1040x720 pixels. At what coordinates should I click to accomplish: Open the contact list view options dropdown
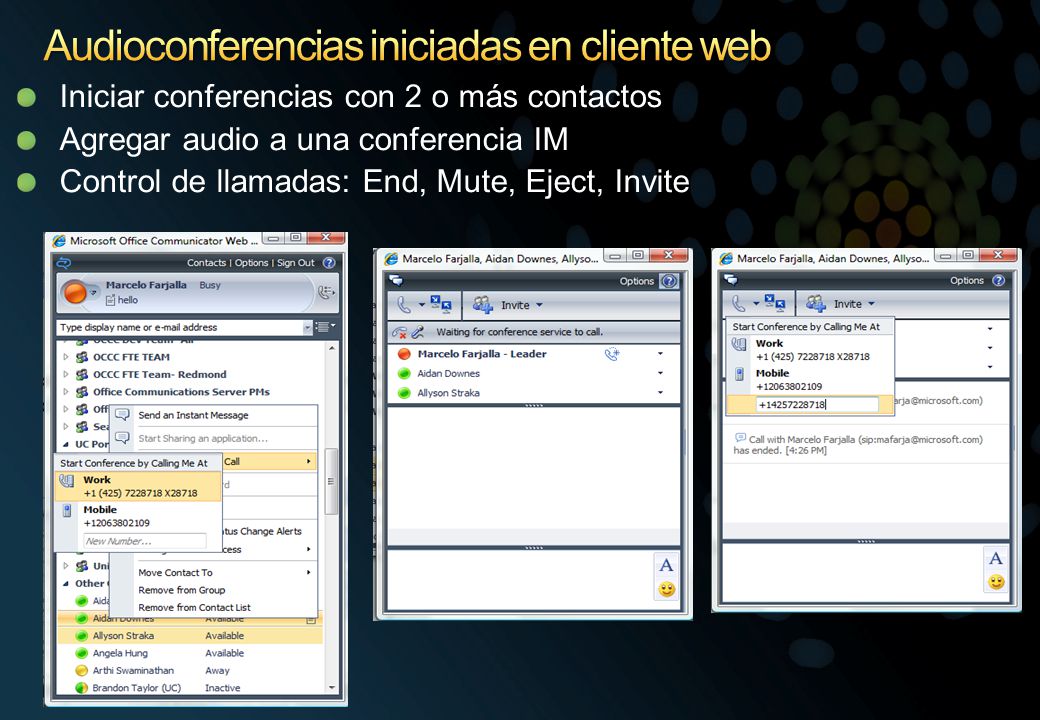[x=325, y=326]
